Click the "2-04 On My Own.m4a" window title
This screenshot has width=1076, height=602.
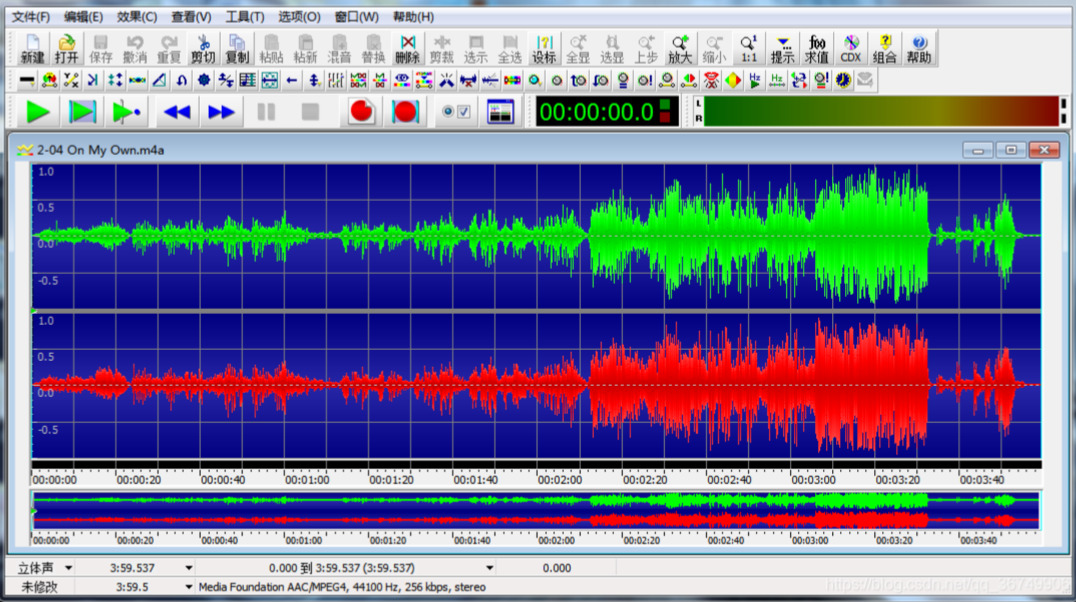point(100,150)
